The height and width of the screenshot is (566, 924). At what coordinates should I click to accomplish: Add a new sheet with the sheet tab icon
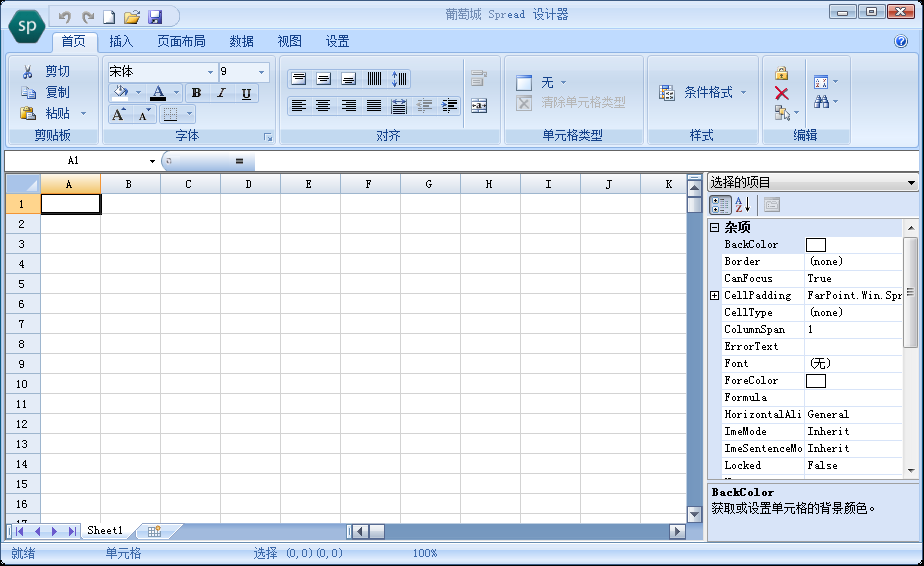pyautogui.click(x=154, y=531)
